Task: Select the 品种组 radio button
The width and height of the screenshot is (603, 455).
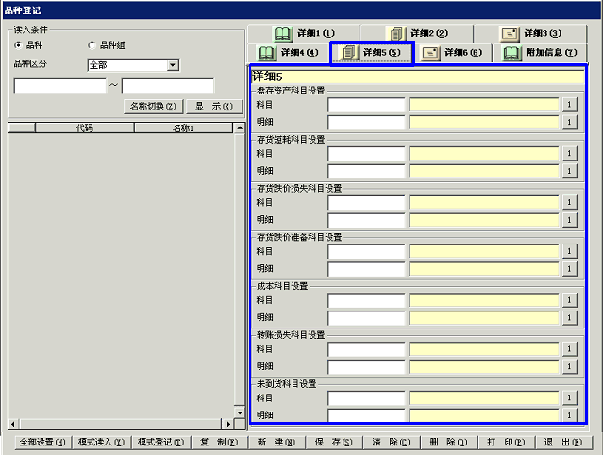Action: tap(93, 45)
